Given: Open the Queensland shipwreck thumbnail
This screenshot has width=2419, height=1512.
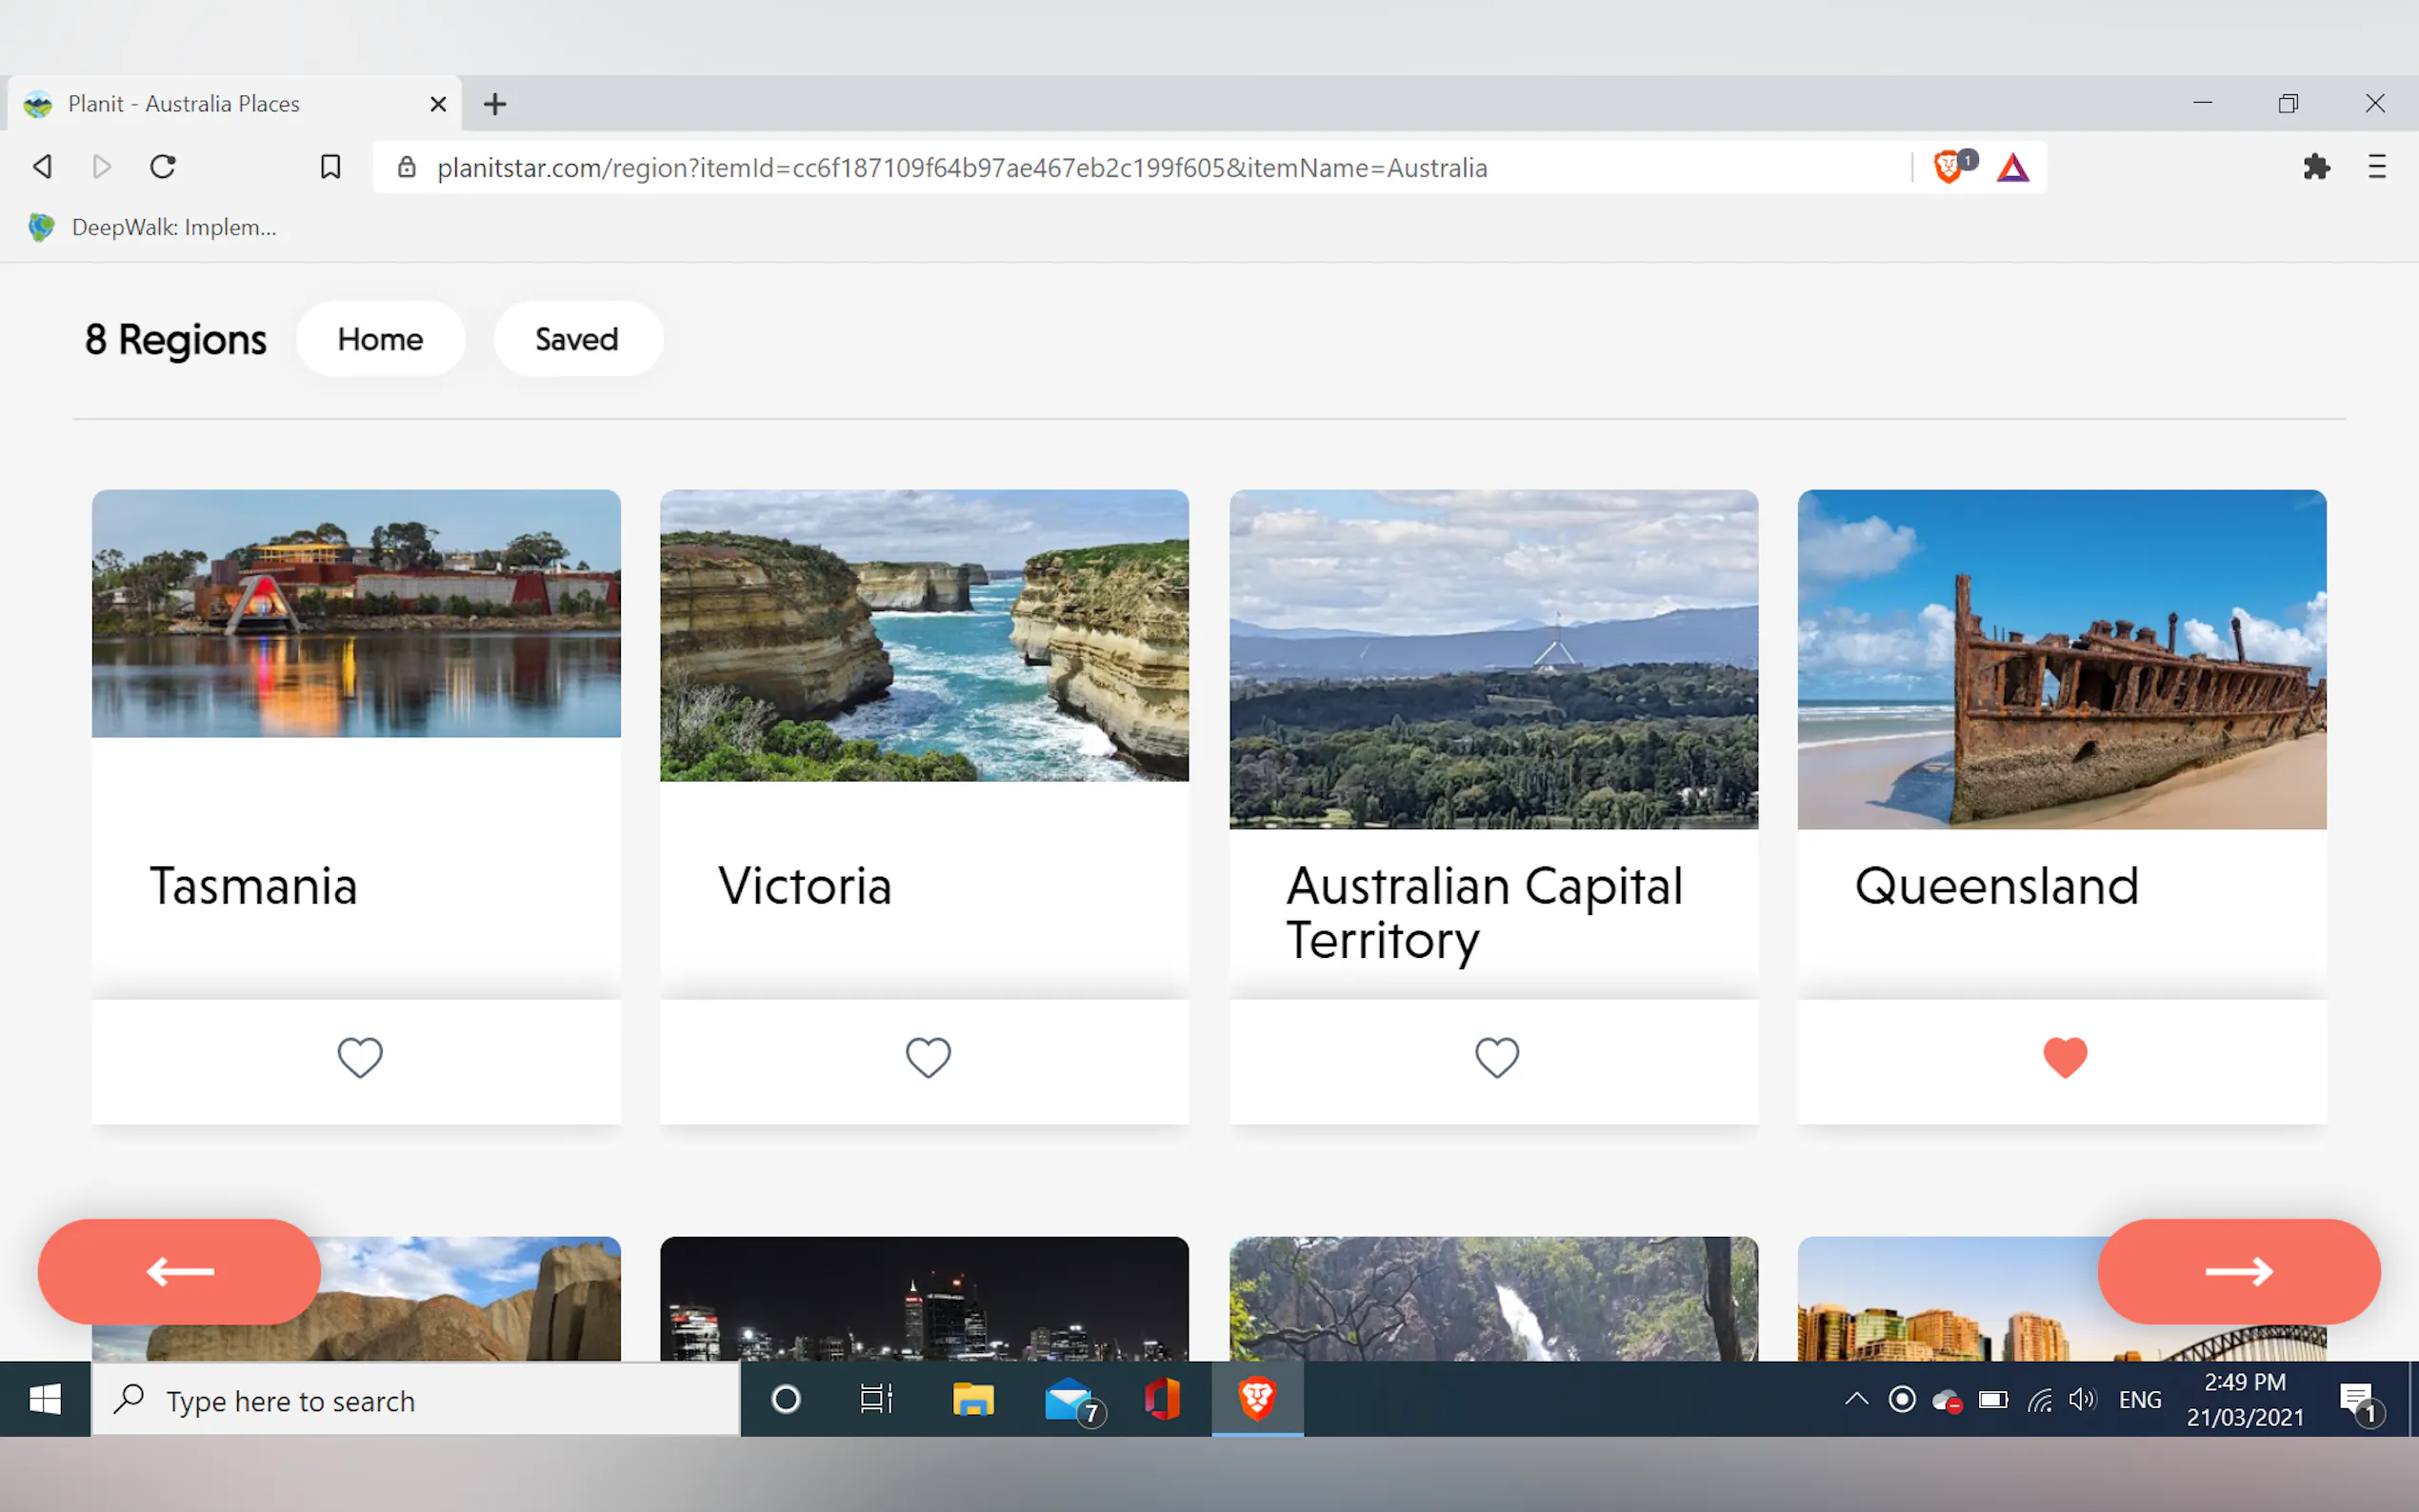Looking at the screenshot, I should pos(2061,659).
